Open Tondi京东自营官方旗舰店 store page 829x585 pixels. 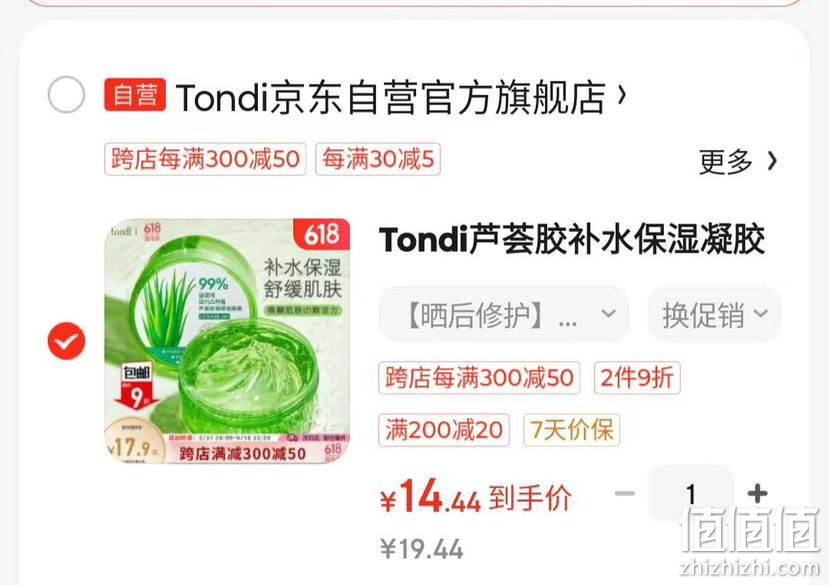(x=390, y=97)
